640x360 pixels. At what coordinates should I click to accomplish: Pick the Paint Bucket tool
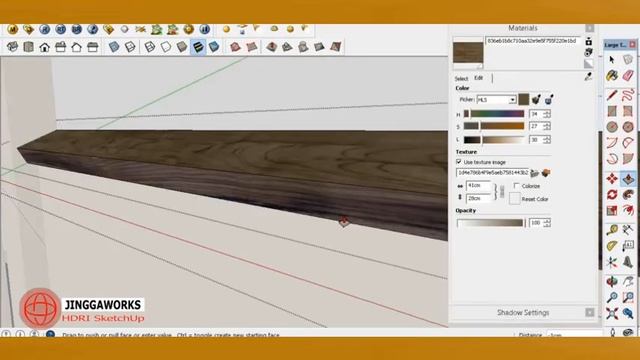(x=611, y=76)
